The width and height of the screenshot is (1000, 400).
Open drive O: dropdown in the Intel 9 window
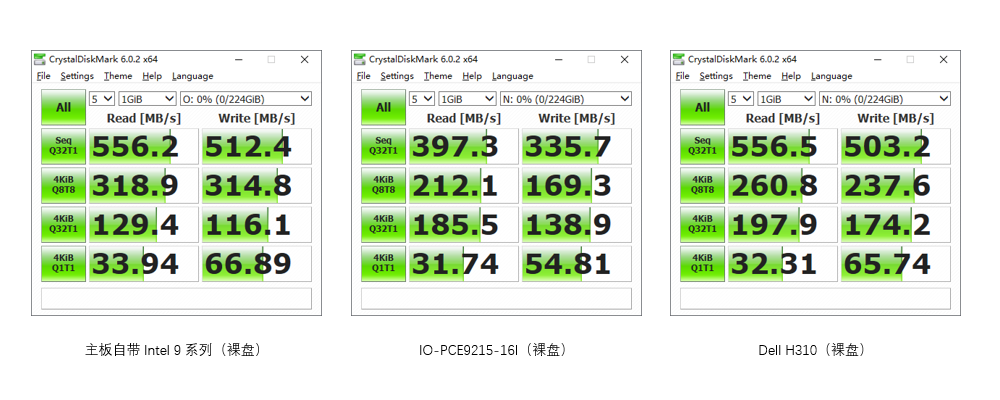pyautogui.click(x=246, y=99)
